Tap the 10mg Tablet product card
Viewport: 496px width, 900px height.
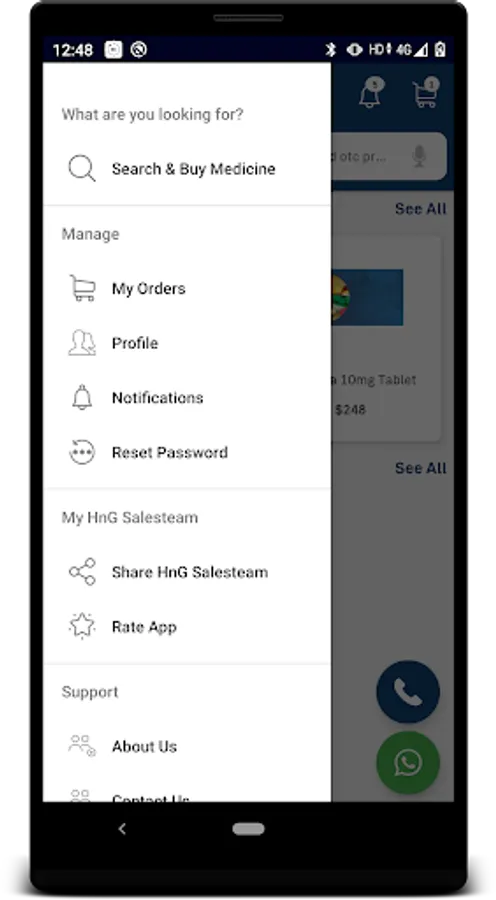[x=386, y=338]
